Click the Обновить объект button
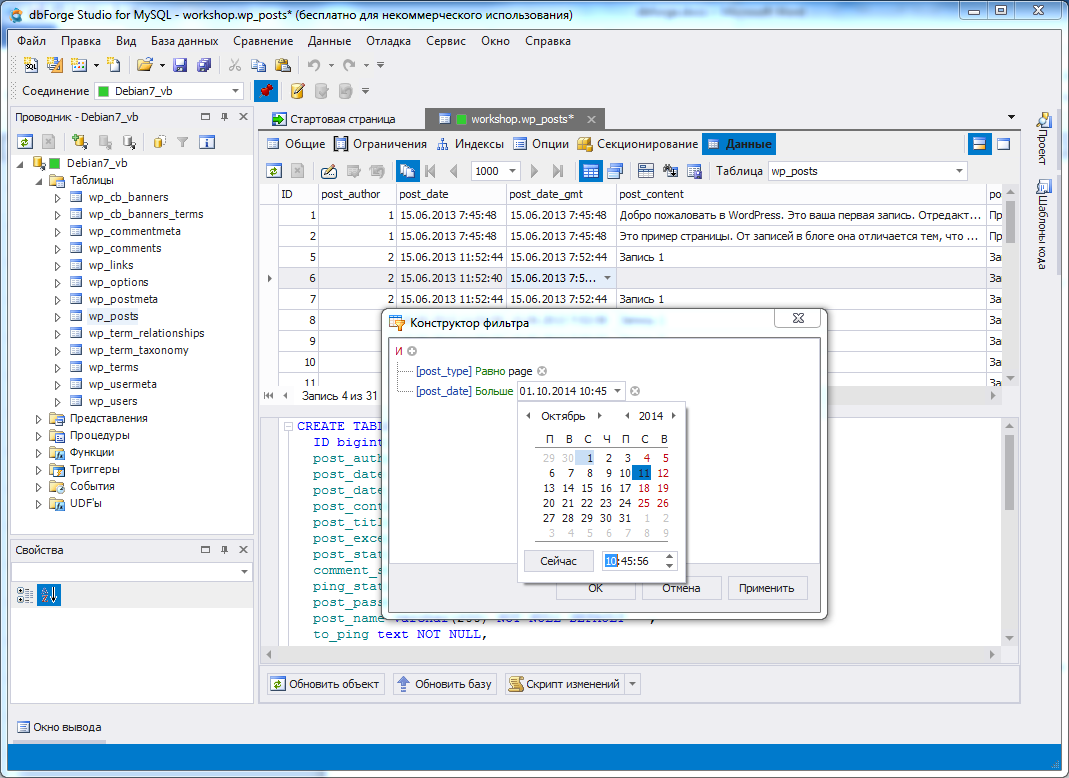This screenshot has height=778, width=1069. pyautogui.click(x=327, y=684)
